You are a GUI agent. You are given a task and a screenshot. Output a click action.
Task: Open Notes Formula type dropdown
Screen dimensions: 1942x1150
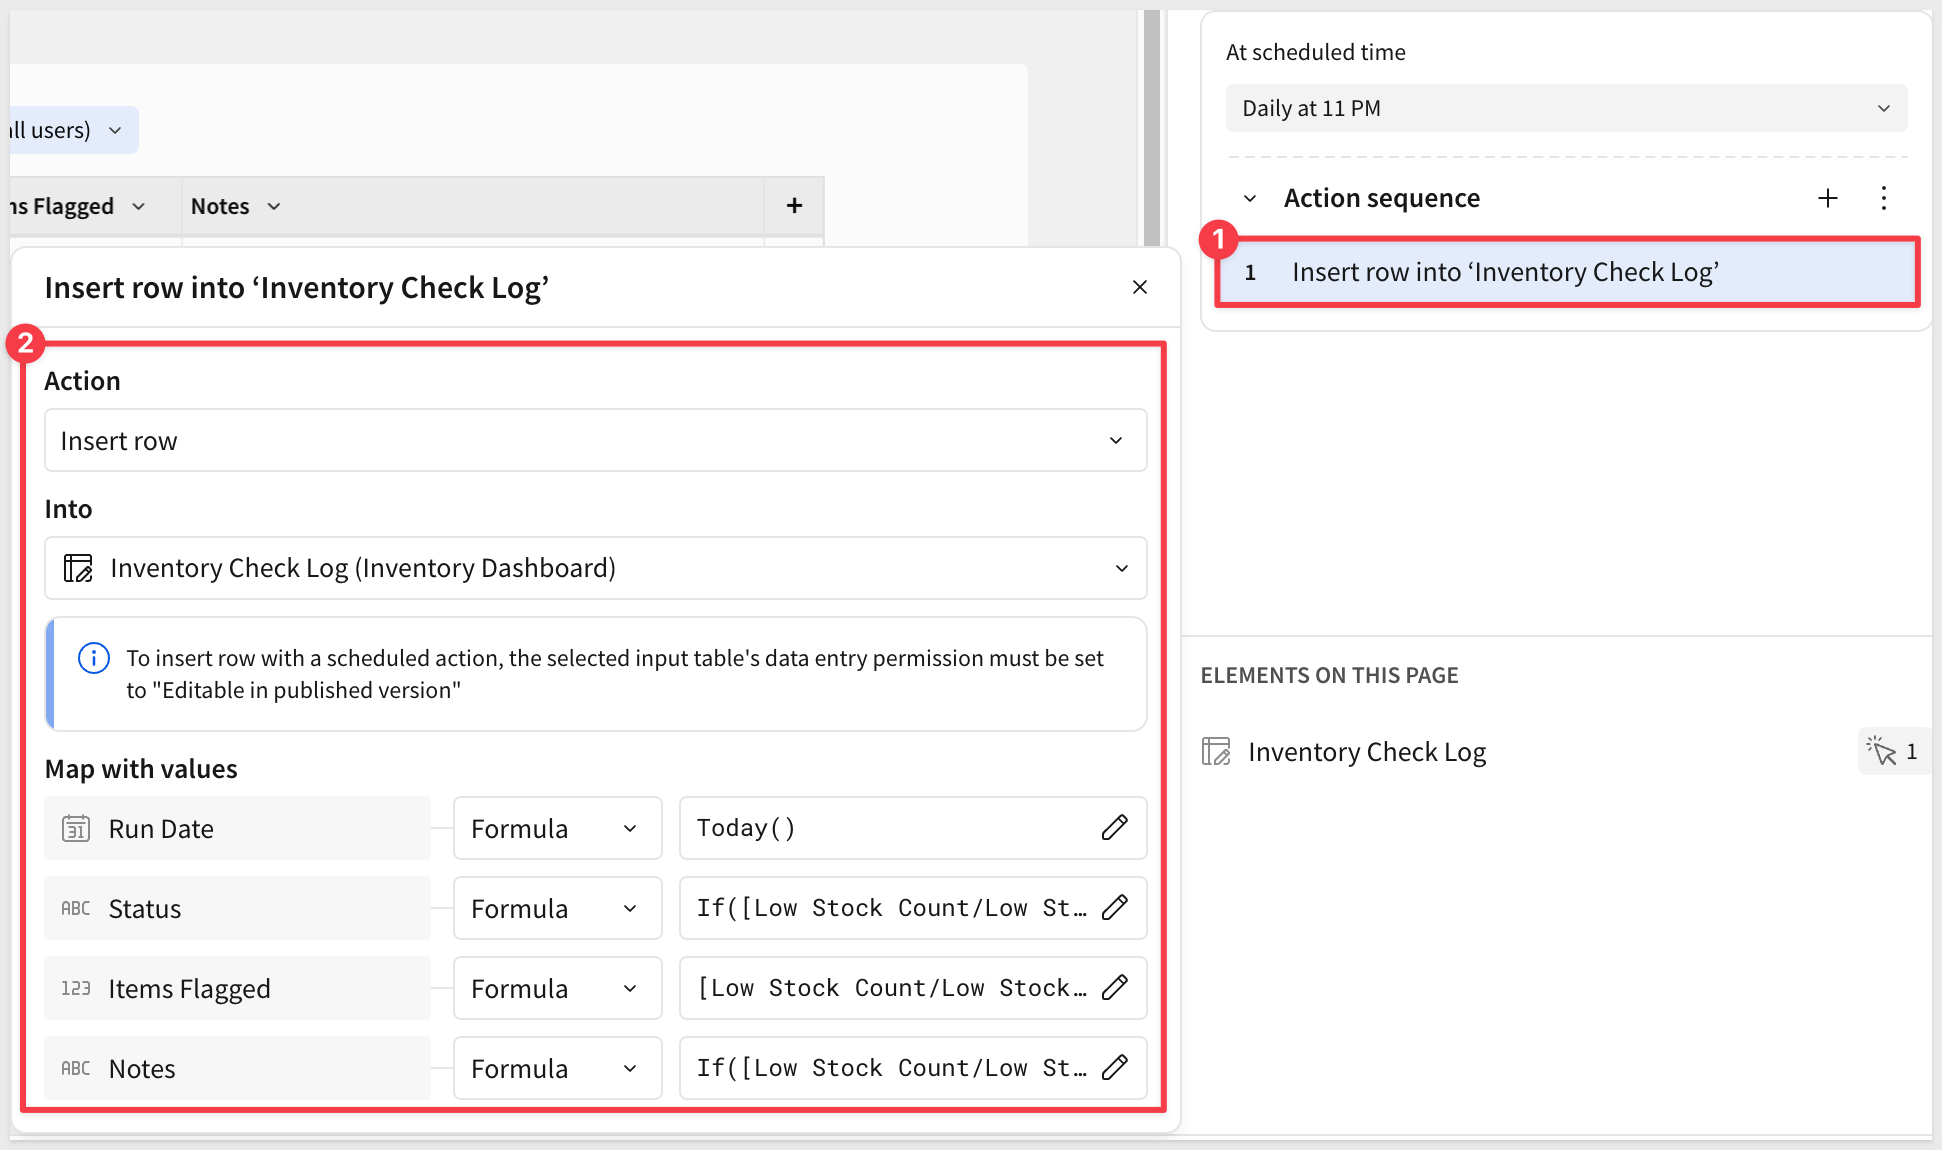(x=556, y=1068)
